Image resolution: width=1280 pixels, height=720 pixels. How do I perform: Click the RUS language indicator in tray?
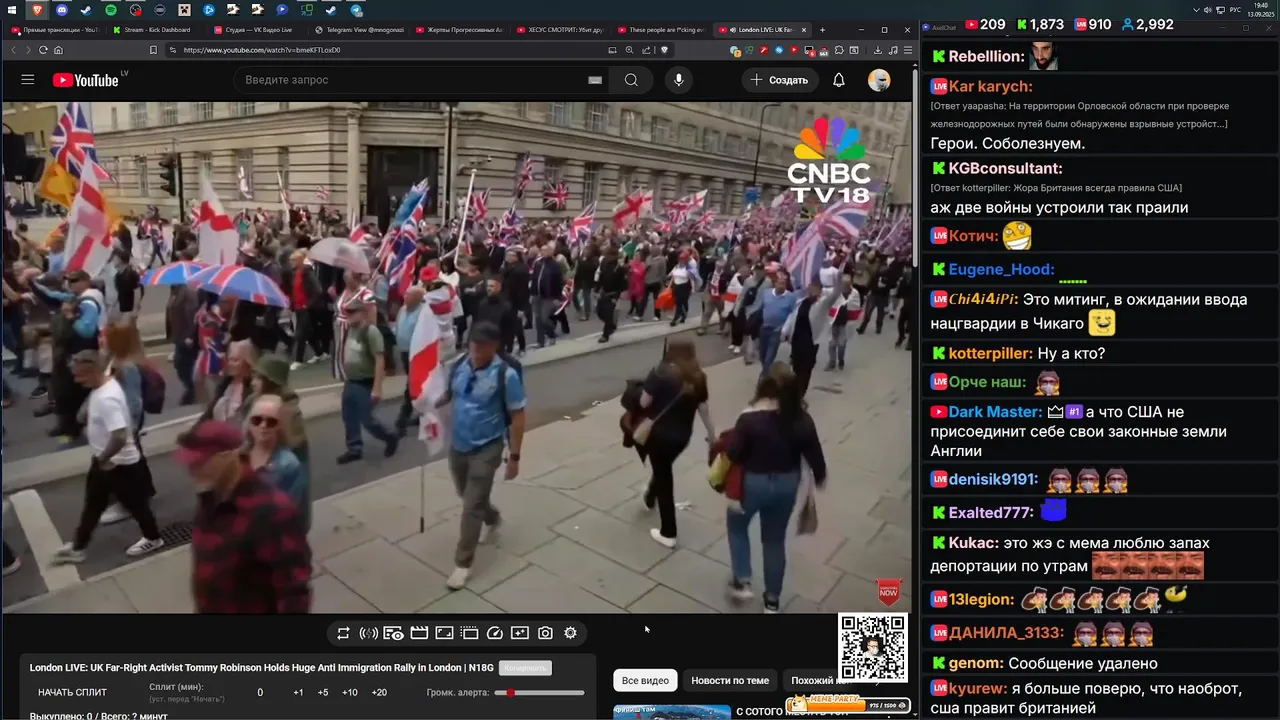tap(1234, 9)
